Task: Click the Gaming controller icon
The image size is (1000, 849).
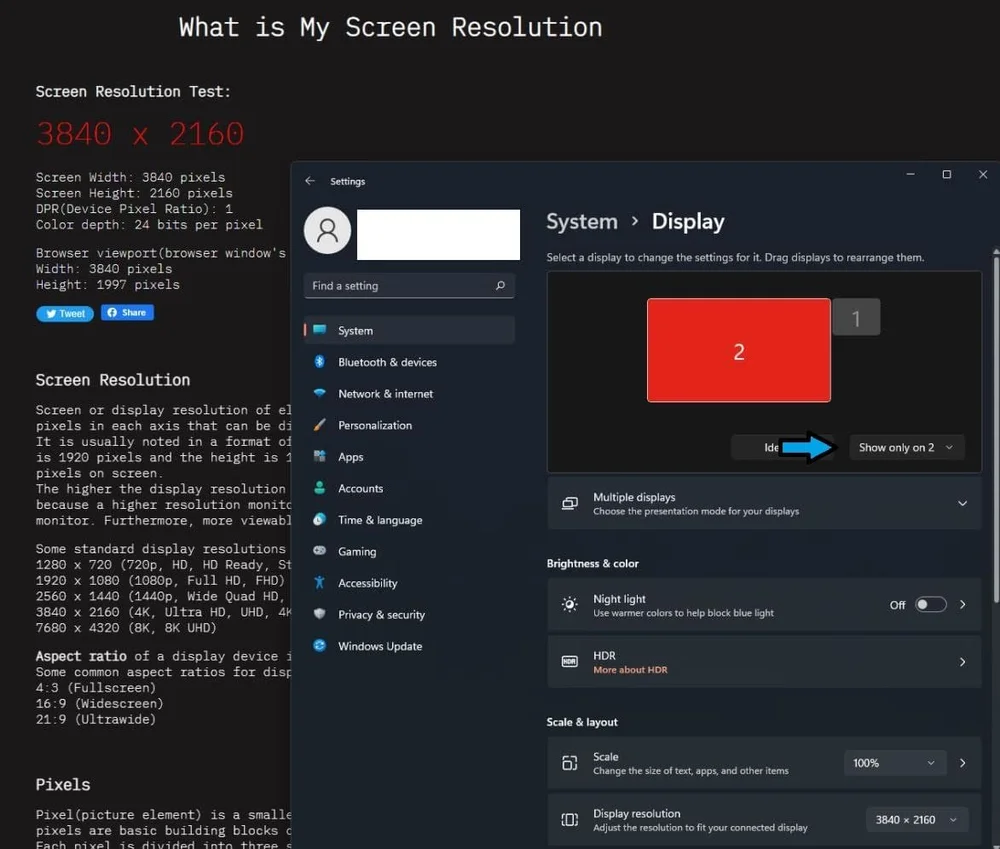Action: 320,550
